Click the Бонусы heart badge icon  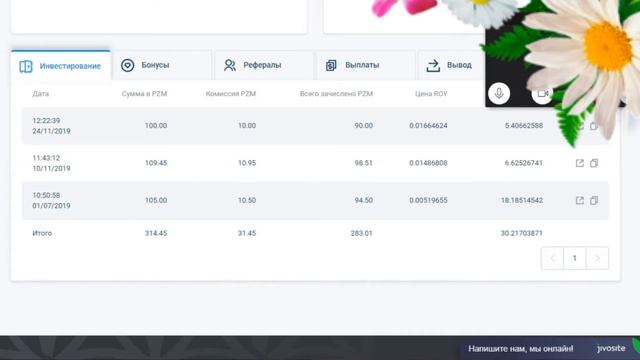coord(127,65)
